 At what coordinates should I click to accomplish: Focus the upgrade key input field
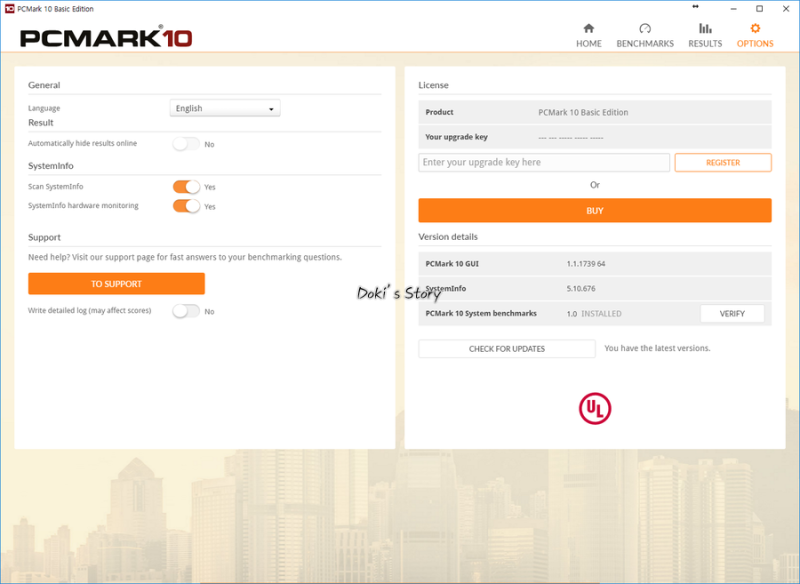pyautogui.click(x=544, y=163)
